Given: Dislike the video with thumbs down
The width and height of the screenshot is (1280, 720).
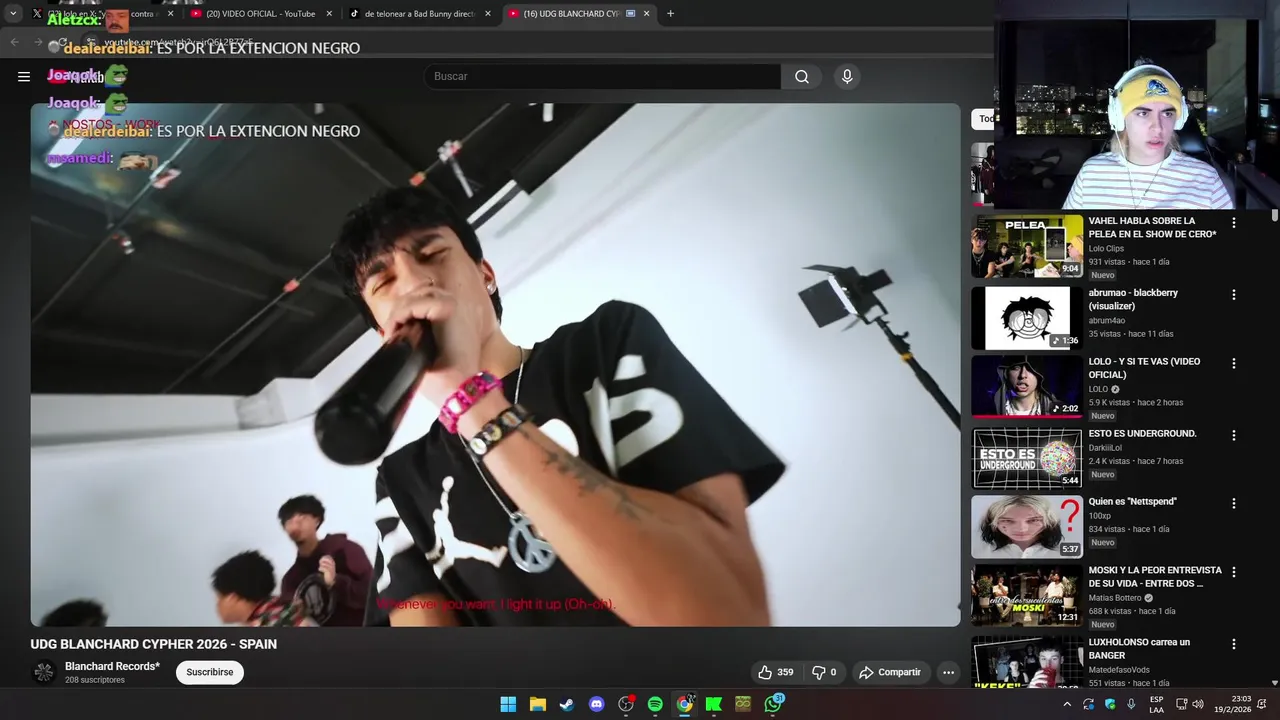Looking at the screenshot, I should pos(824,672).
